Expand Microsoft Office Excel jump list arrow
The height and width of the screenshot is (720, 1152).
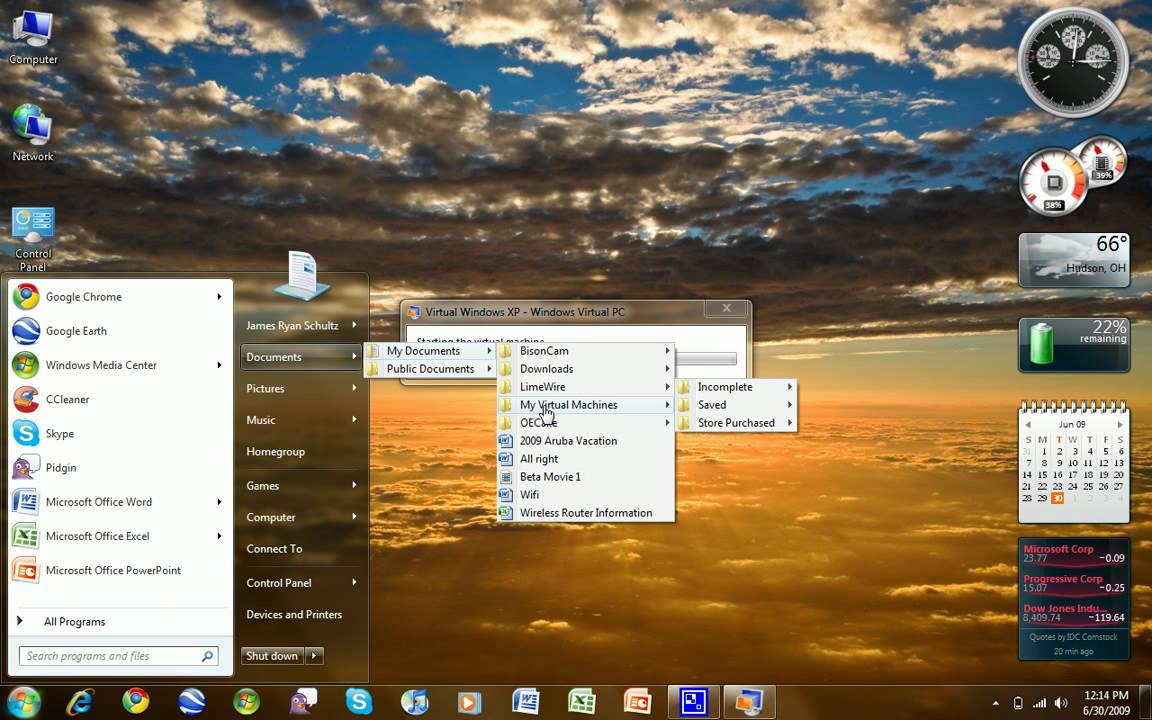pyautogui.click(x=219, y=536)
